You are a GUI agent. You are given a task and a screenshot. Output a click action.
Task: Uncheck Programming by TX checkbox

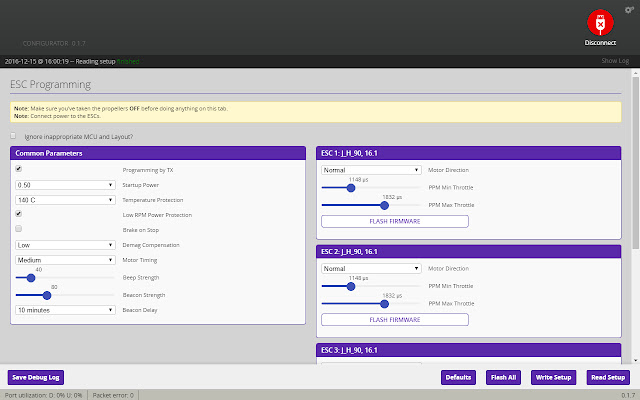[18, 169]
